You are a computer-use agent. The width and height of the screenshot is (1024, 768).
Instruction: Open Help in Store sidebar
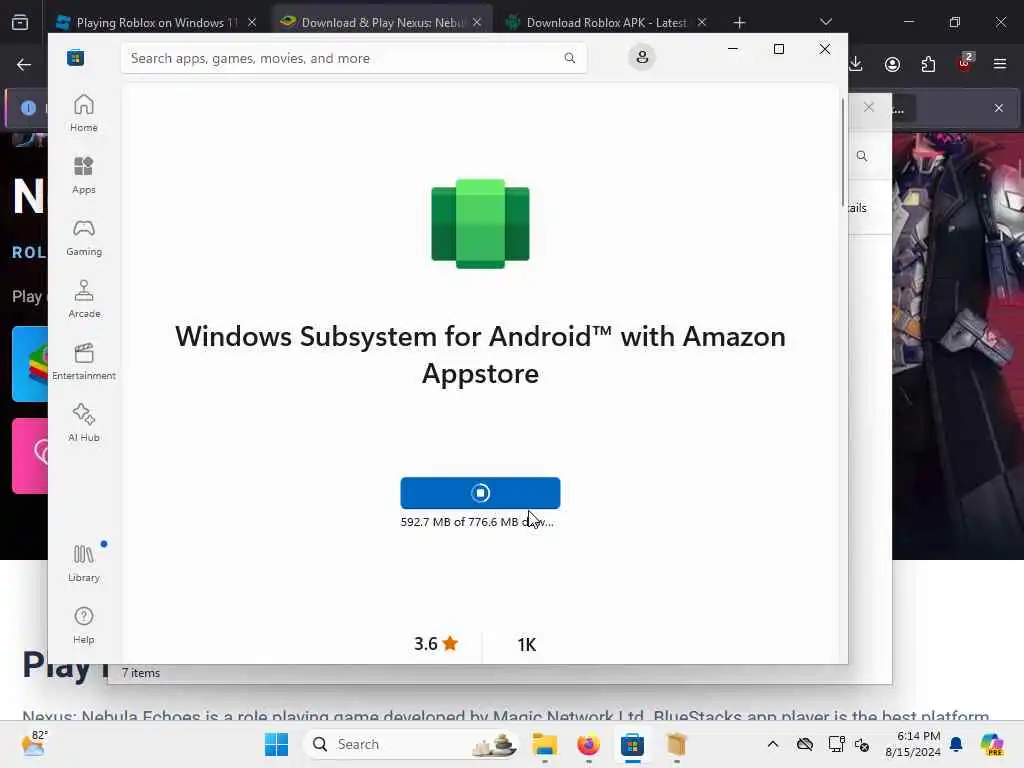(84, 625)
